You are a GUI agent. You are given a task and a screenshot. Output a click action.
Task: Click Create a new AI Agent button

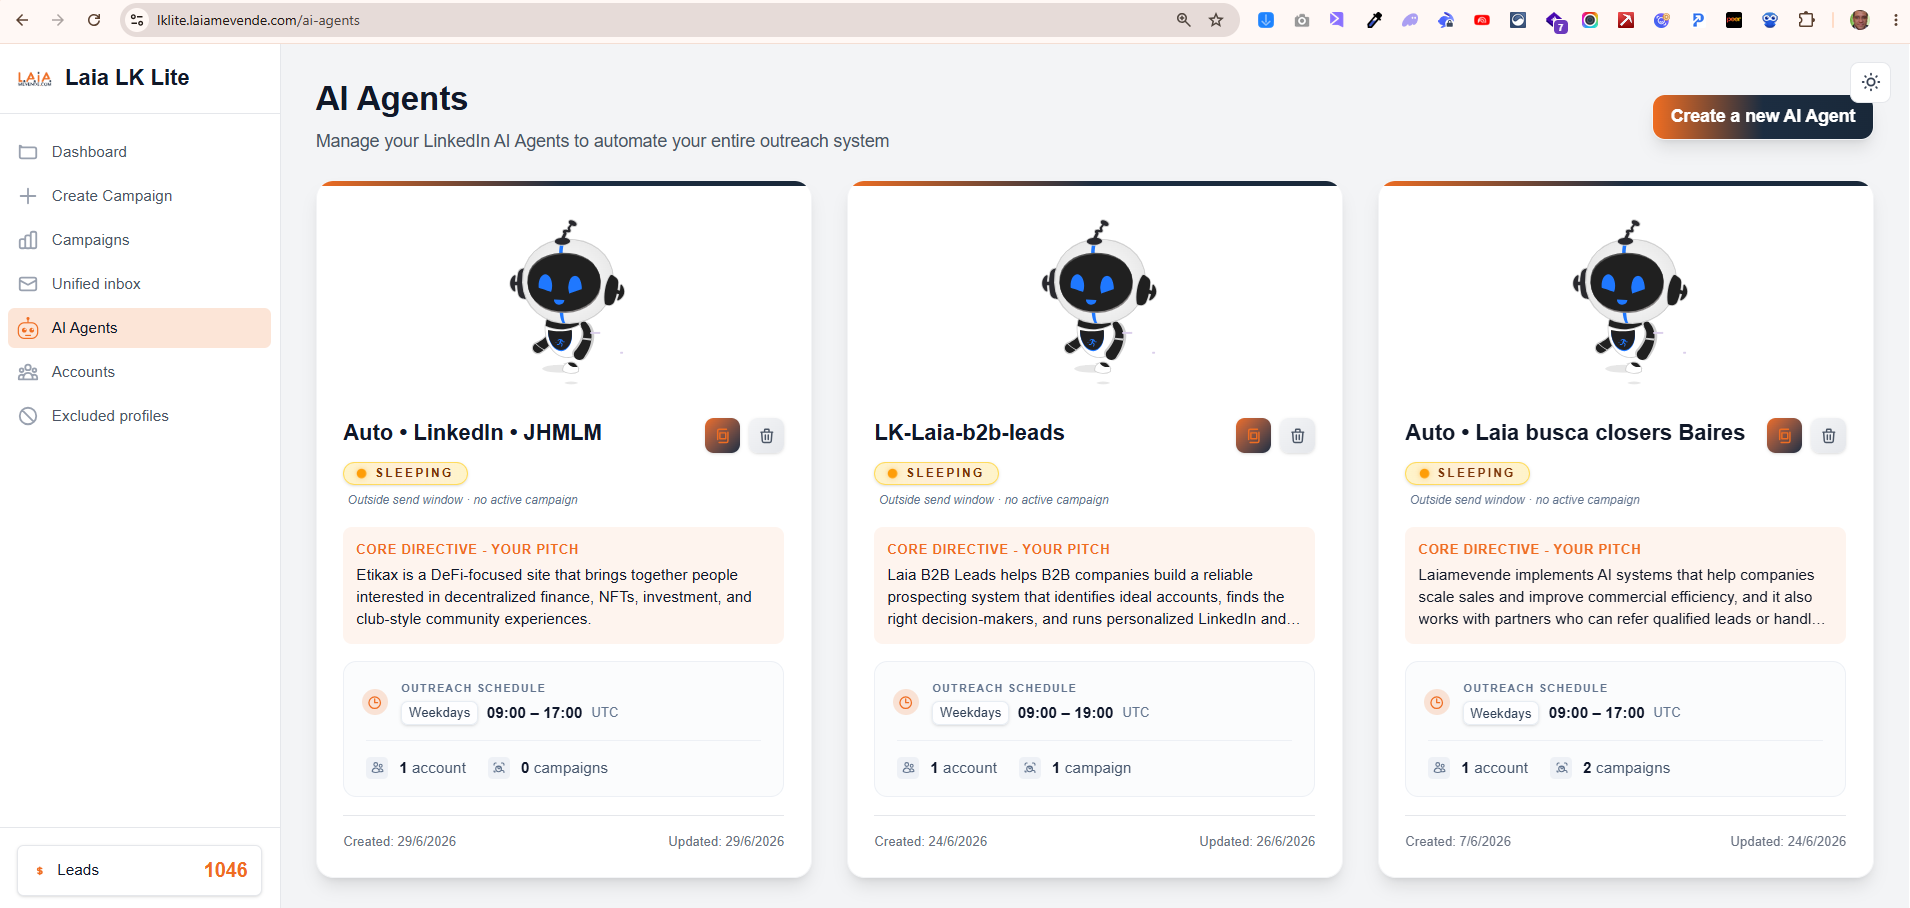point(1762,116)
